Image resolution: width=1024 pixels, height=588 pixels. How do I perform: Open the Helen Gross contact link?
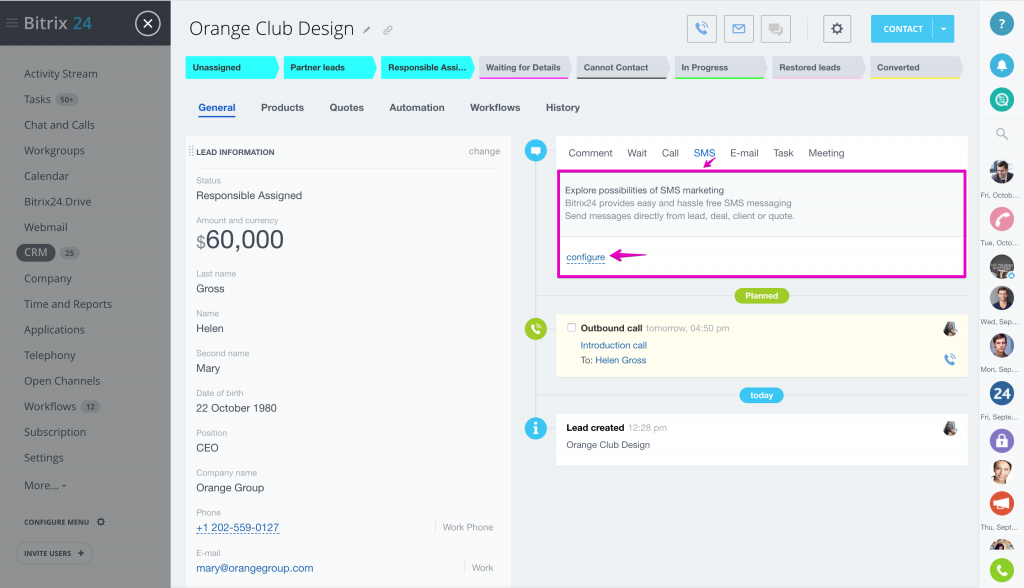620,360
